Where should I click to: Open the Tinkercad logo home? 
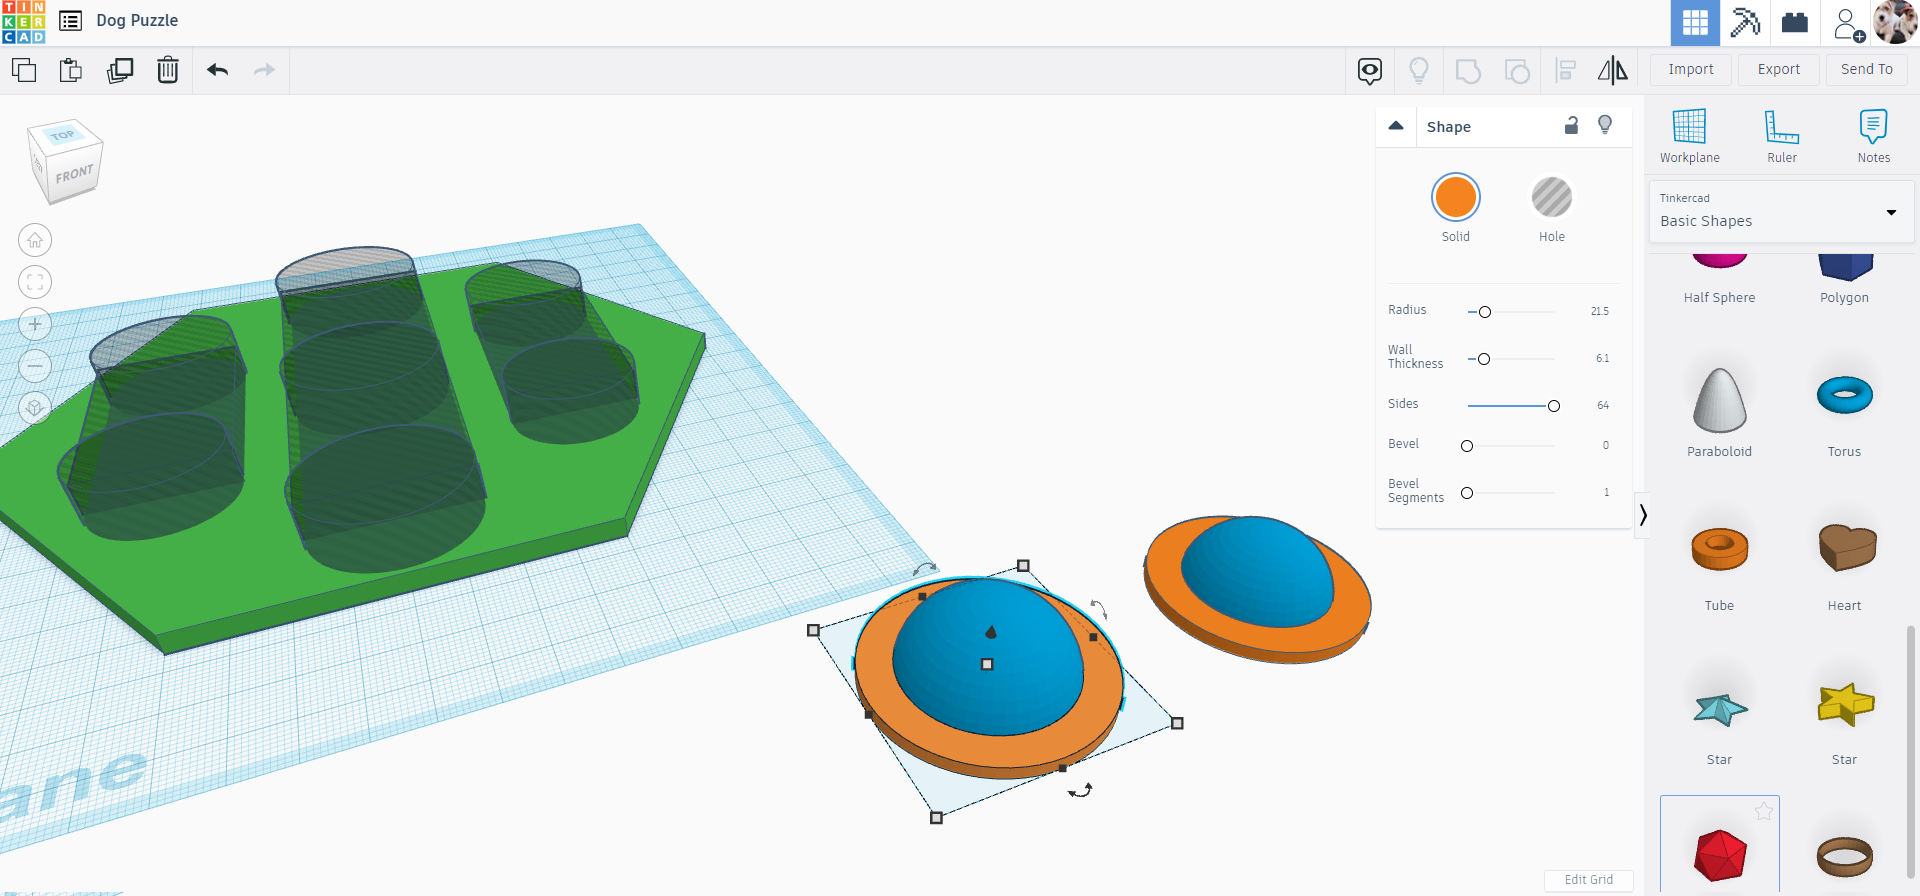pos(23,22)
